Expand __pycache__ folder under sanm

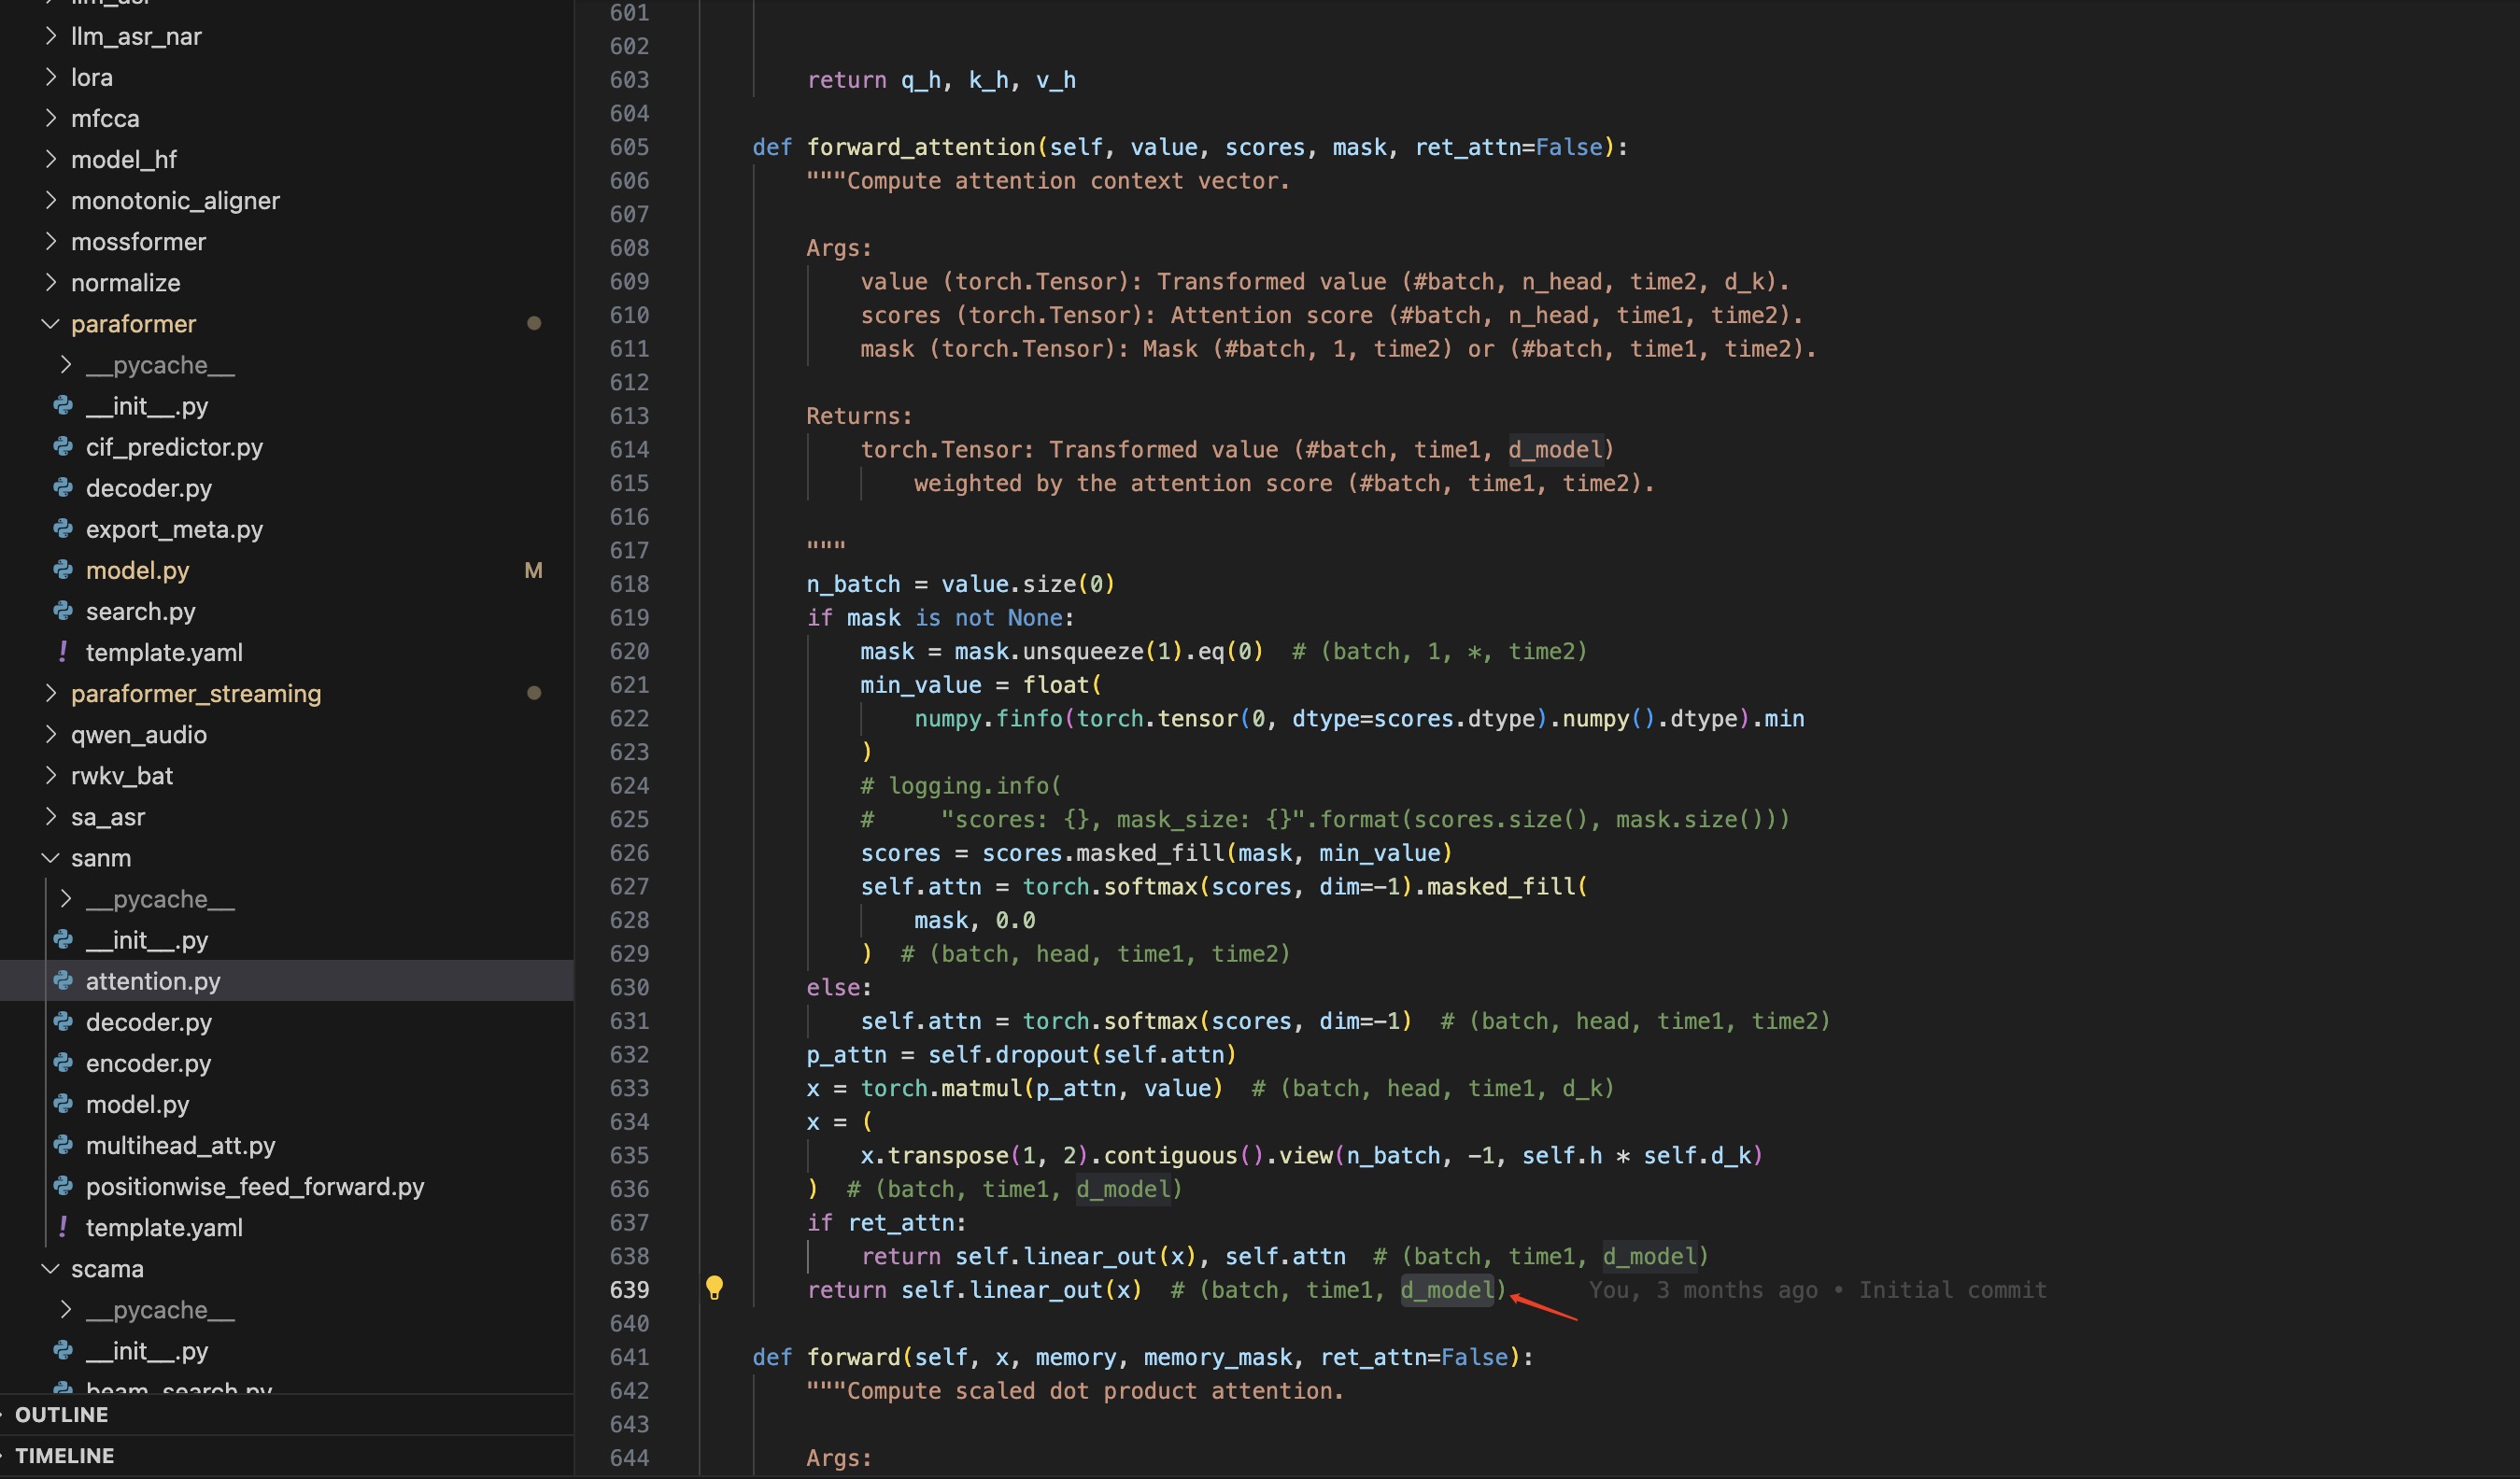66,898
